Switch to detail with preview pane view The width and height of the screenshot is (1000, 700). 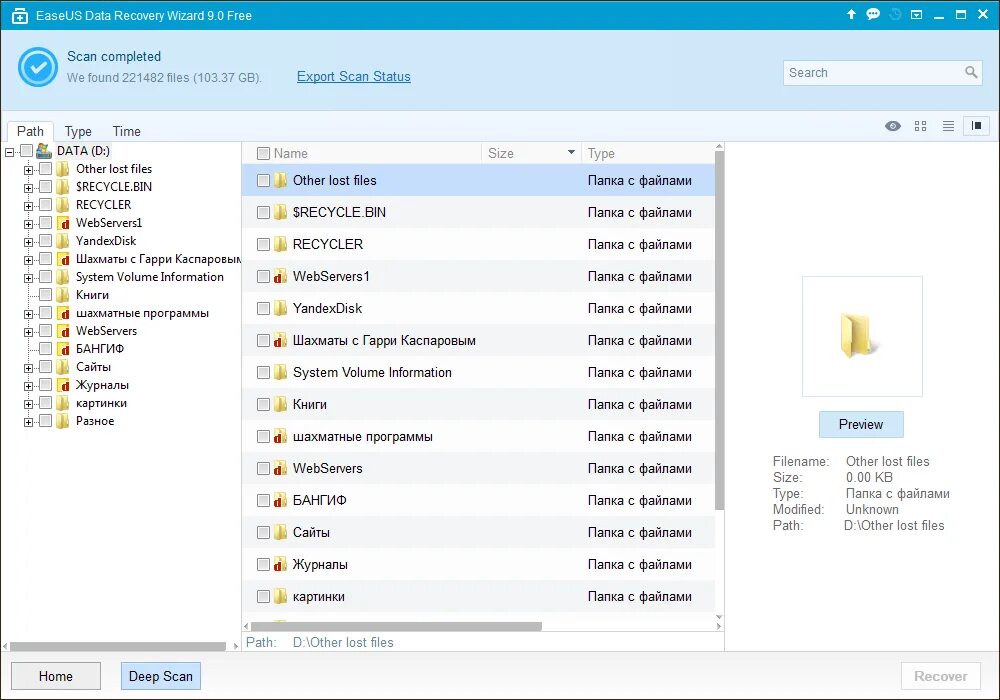[x=976, y=126]
